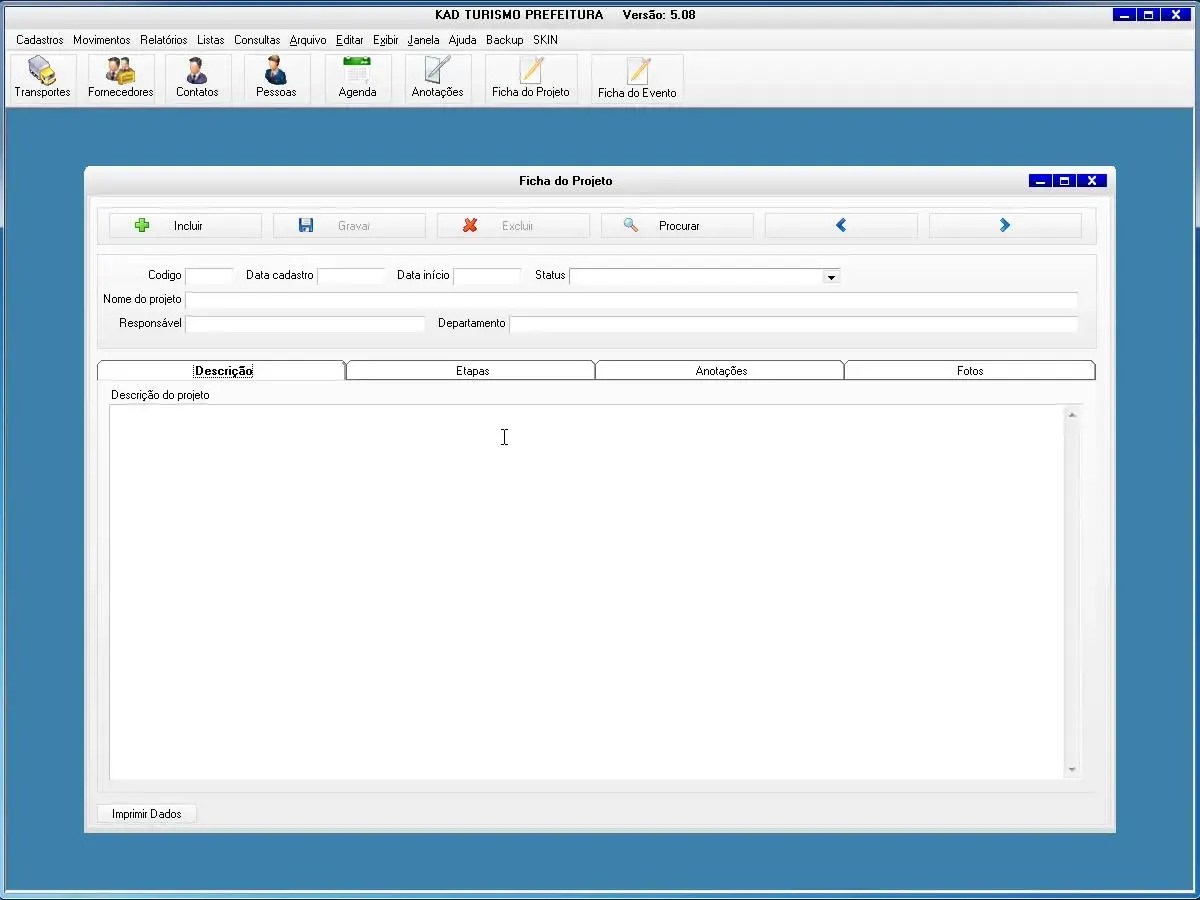Screen dimensions: 1200x900
Task: Open Ficha do Projeto toolbar icon
Action: tap(531, 78)
